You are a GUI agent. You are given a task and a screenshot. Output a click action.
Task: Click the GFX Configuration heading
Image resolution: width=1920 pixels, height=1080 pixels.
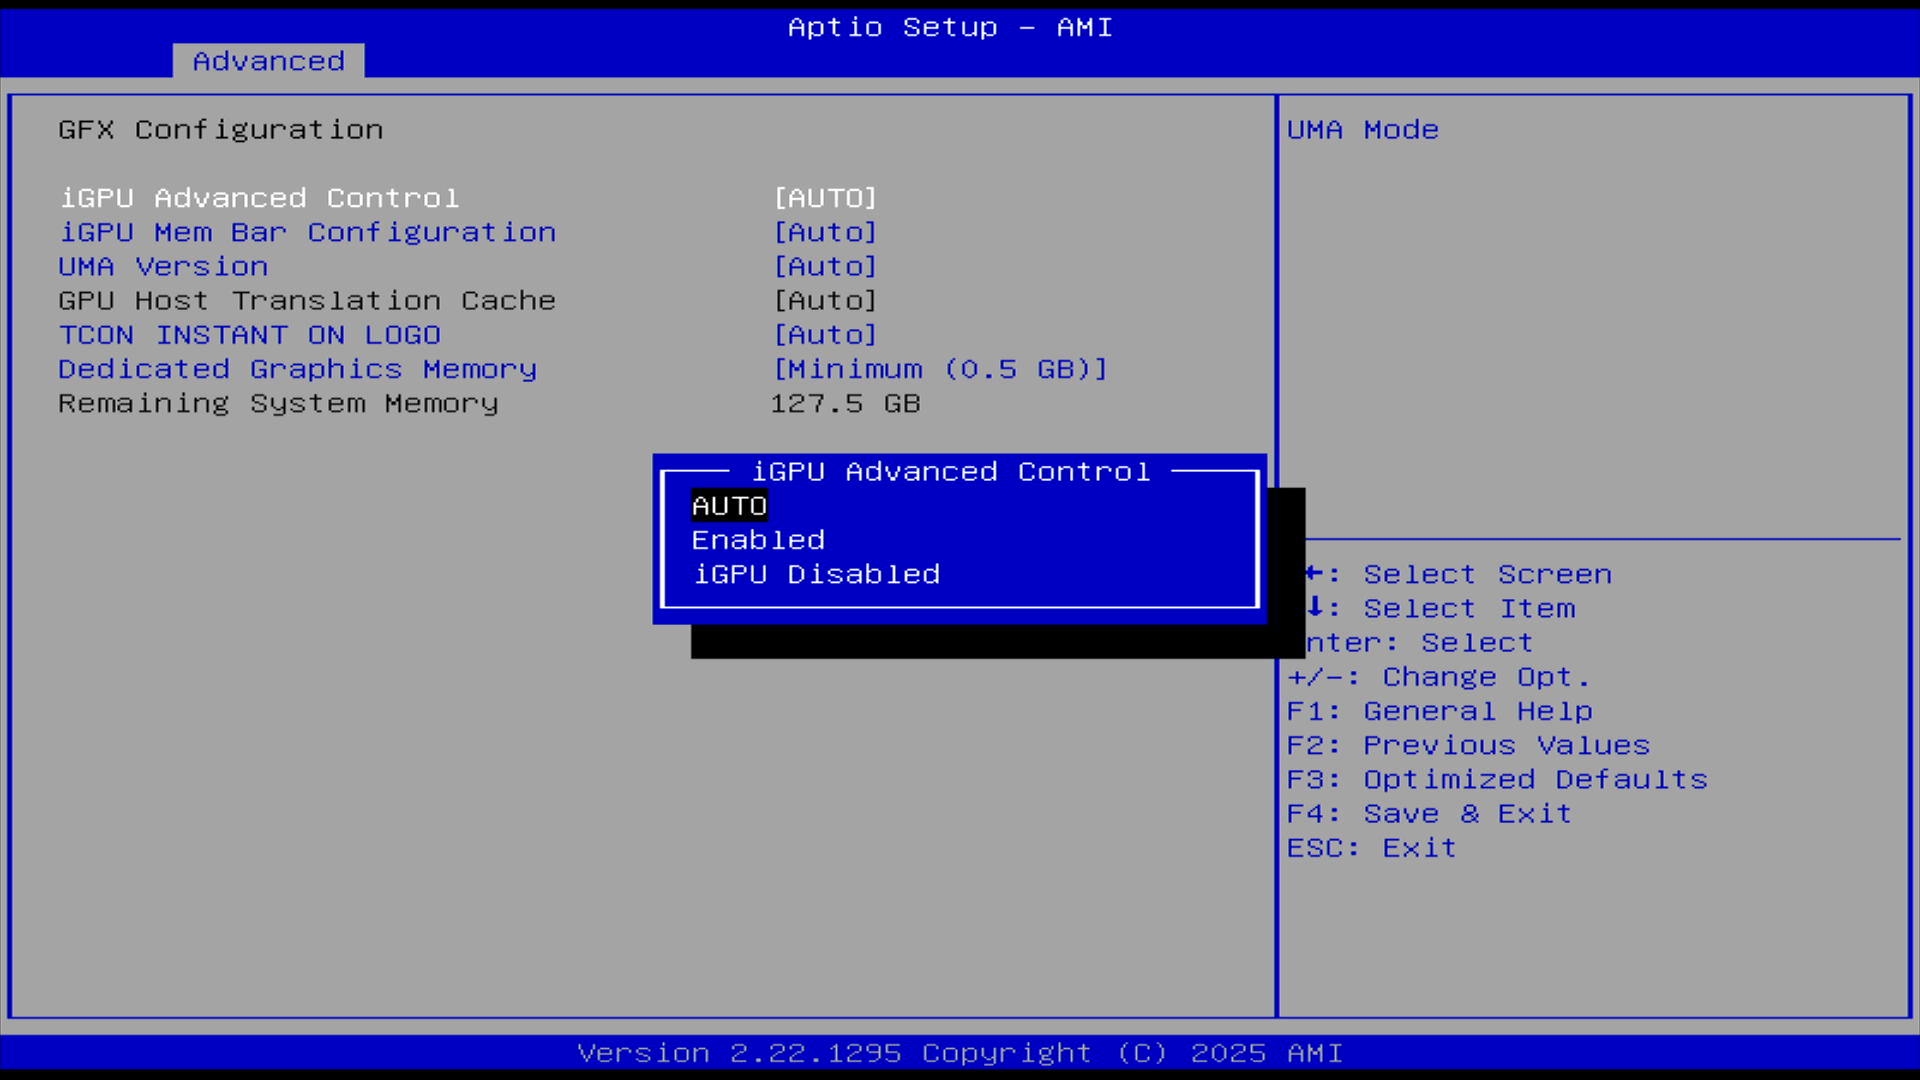[x=220, y=130]
